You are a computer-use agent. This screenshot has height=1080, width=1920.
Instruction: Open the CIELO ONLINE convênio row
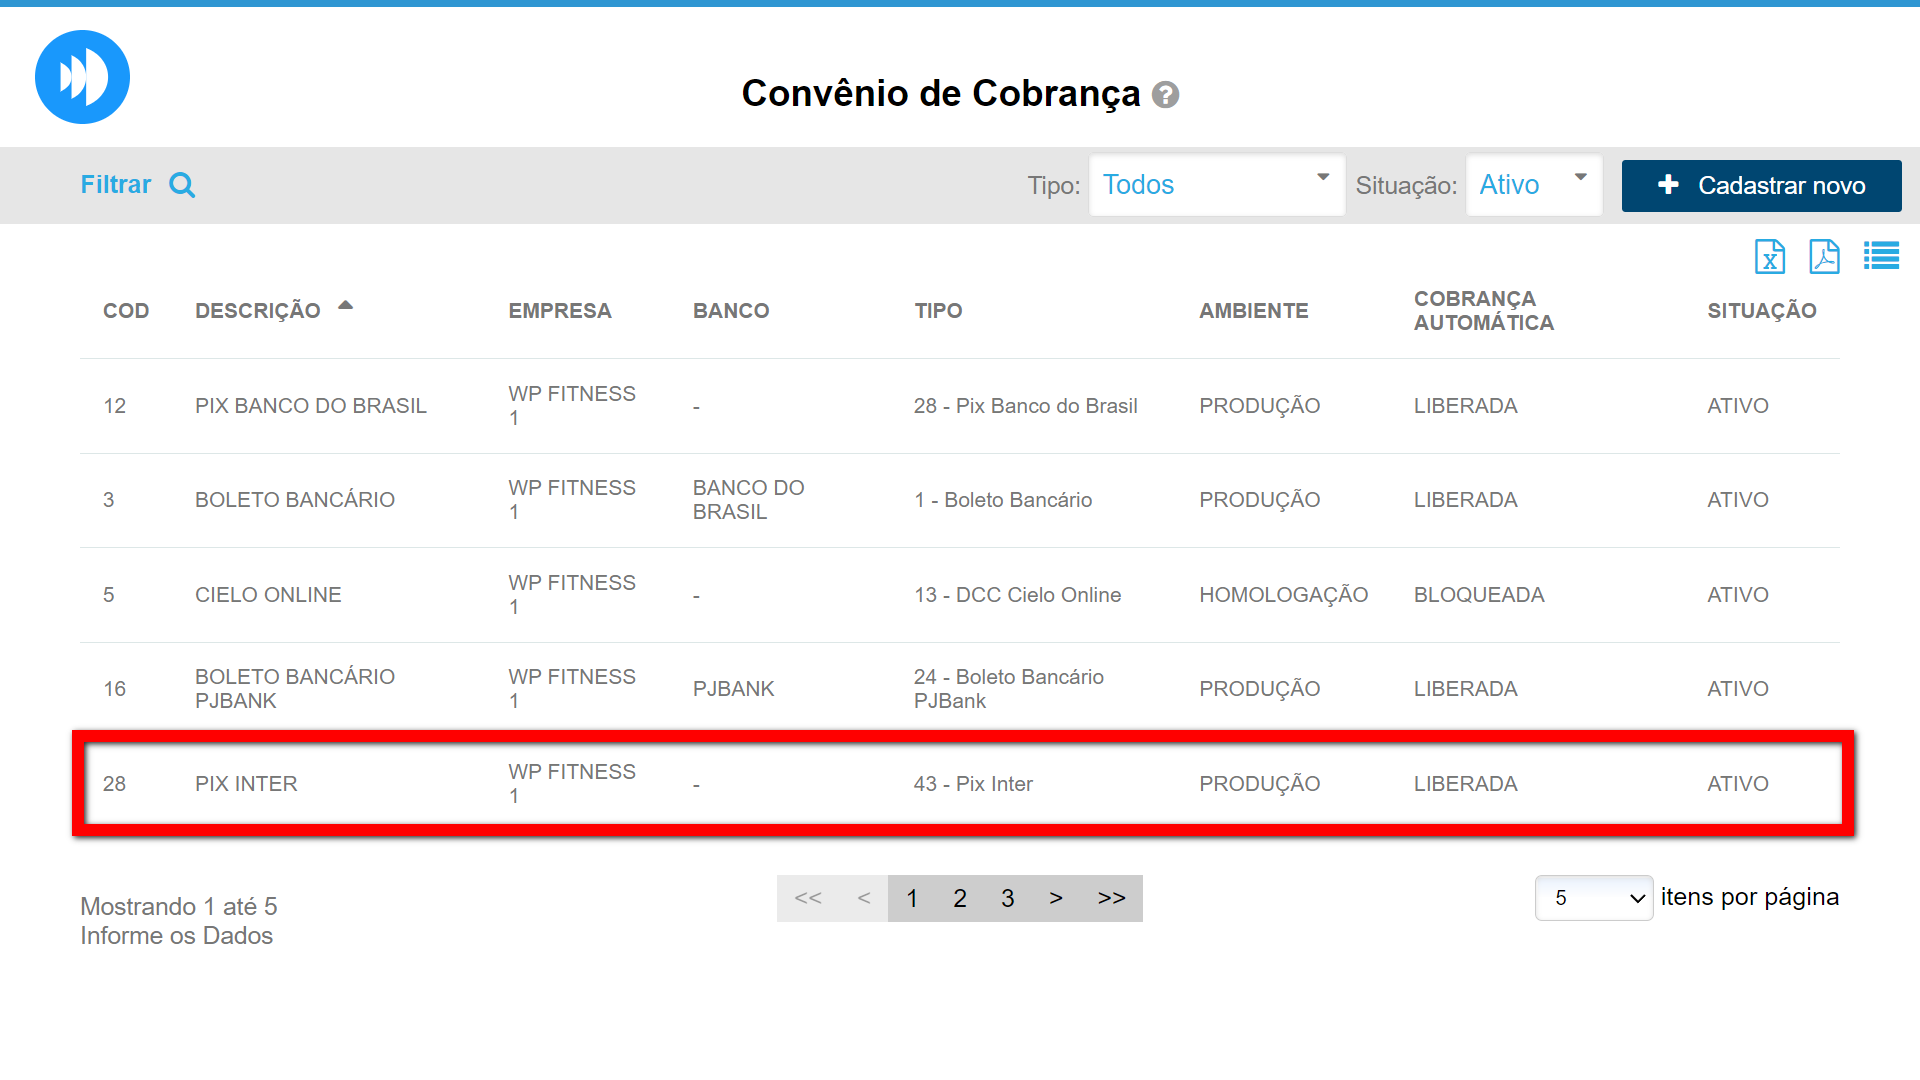(268, 595)
